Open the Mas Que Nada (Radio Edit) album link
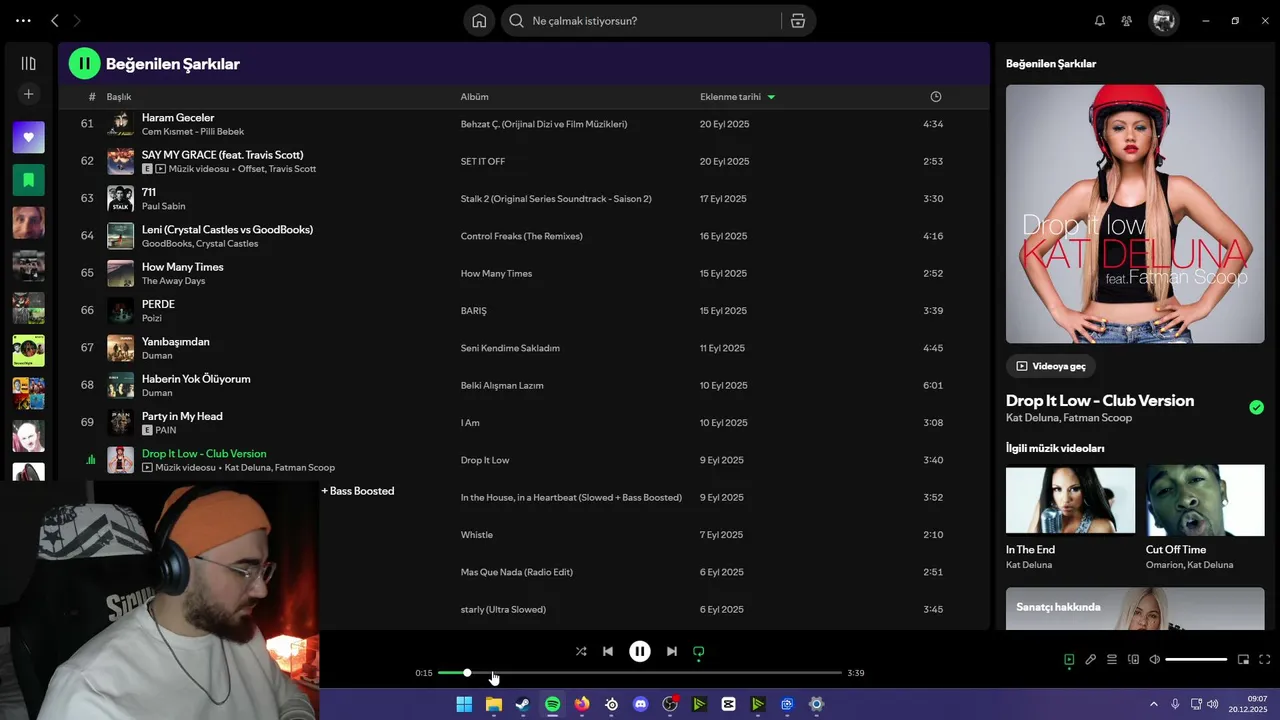The image size is (1280, 720). click(x=516, y=572)
